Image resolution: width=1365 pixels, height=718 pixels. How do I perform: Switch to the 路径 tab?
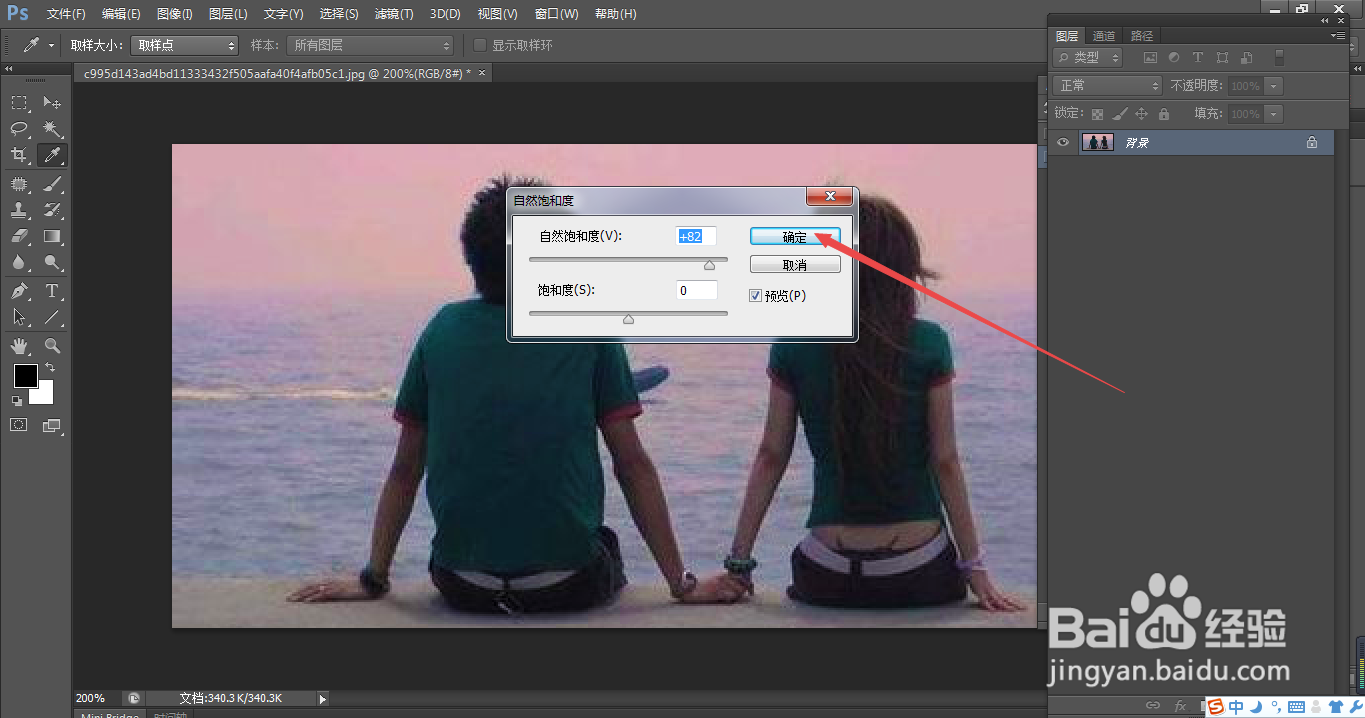(x=1141, y=35)
